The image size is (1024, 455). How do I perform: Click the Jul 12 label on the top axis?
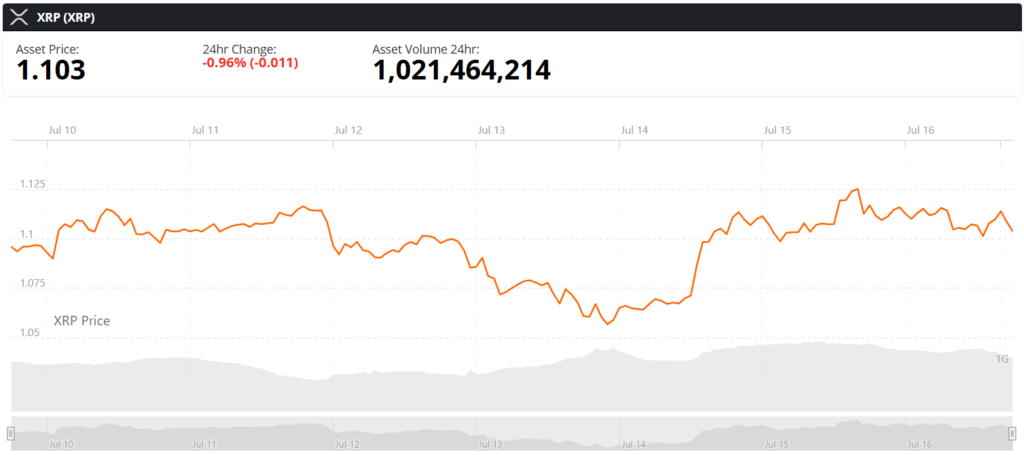(x=348, y=130)
